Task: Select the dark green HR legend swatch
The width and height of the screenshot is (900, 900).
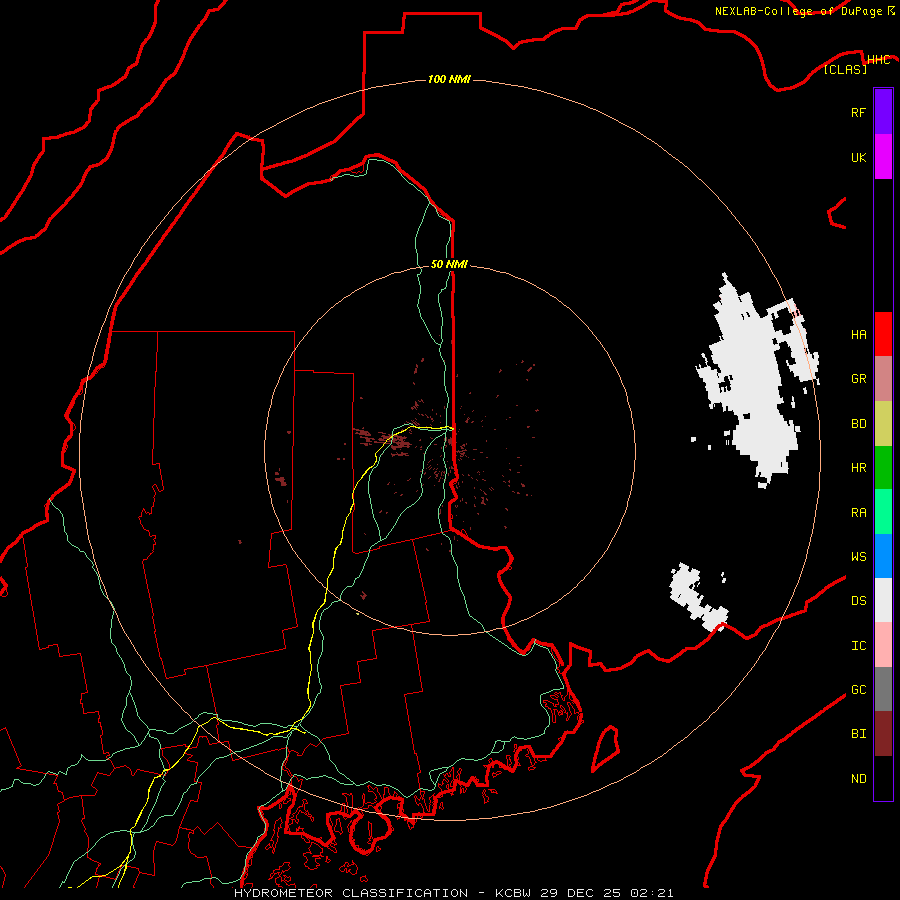Action: (x=883, y=467)
